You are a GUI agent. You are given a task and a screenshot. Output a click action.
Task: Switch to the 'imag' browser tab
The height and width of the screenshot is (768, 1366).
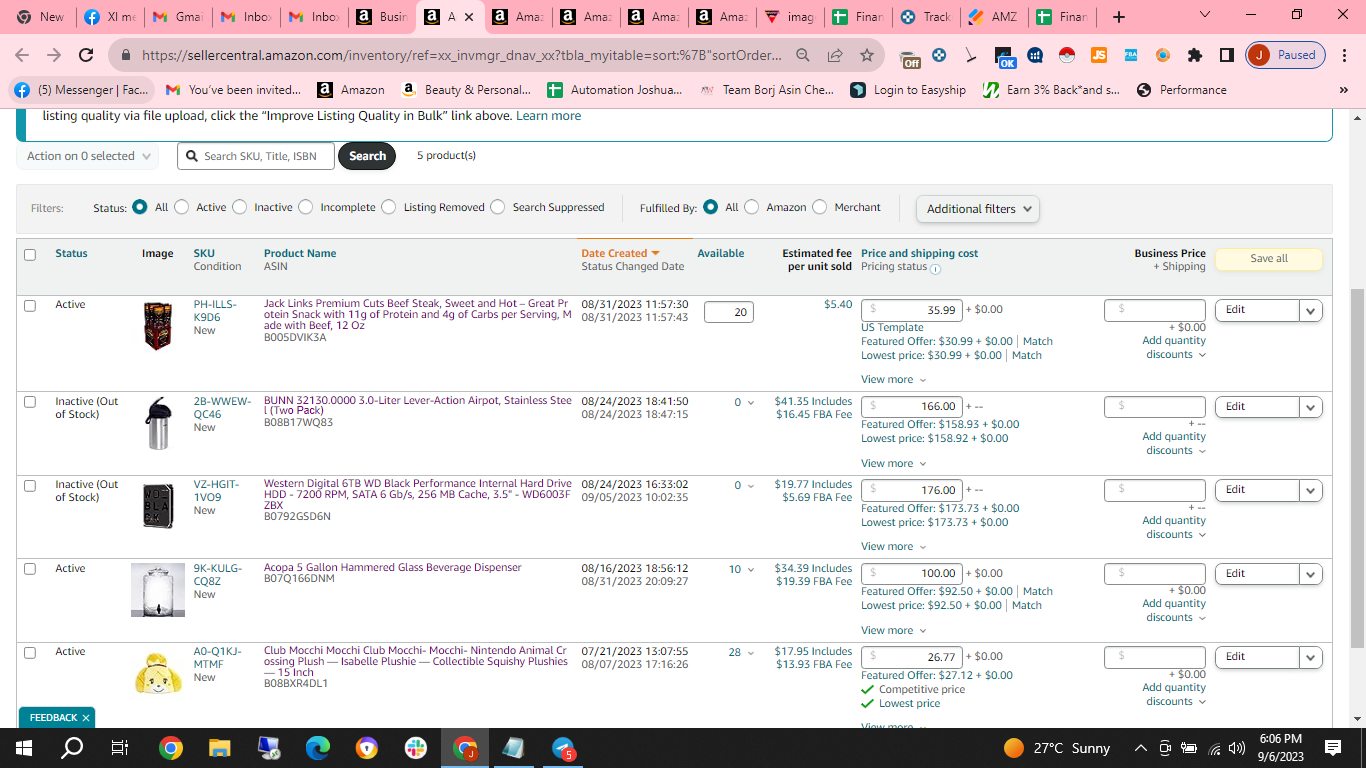(789, 17)
